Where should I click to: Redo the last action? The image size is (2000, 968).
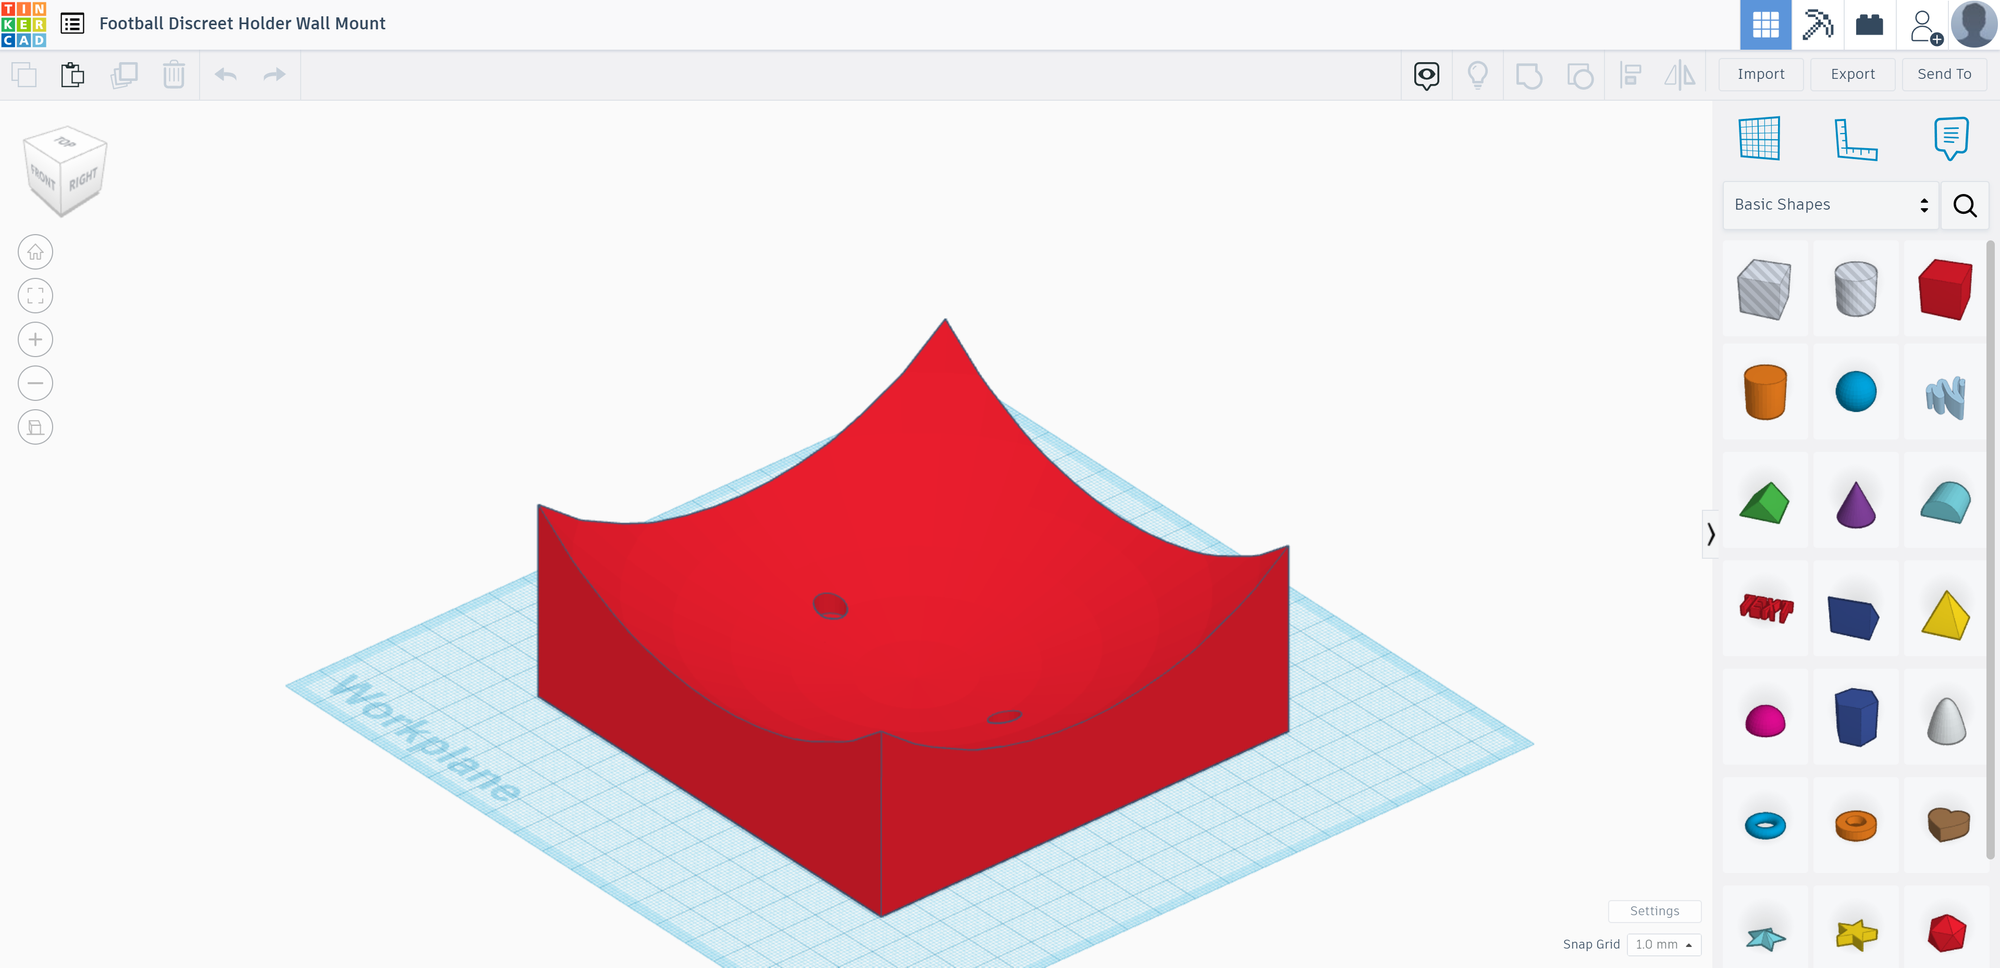tap(274, 75)
